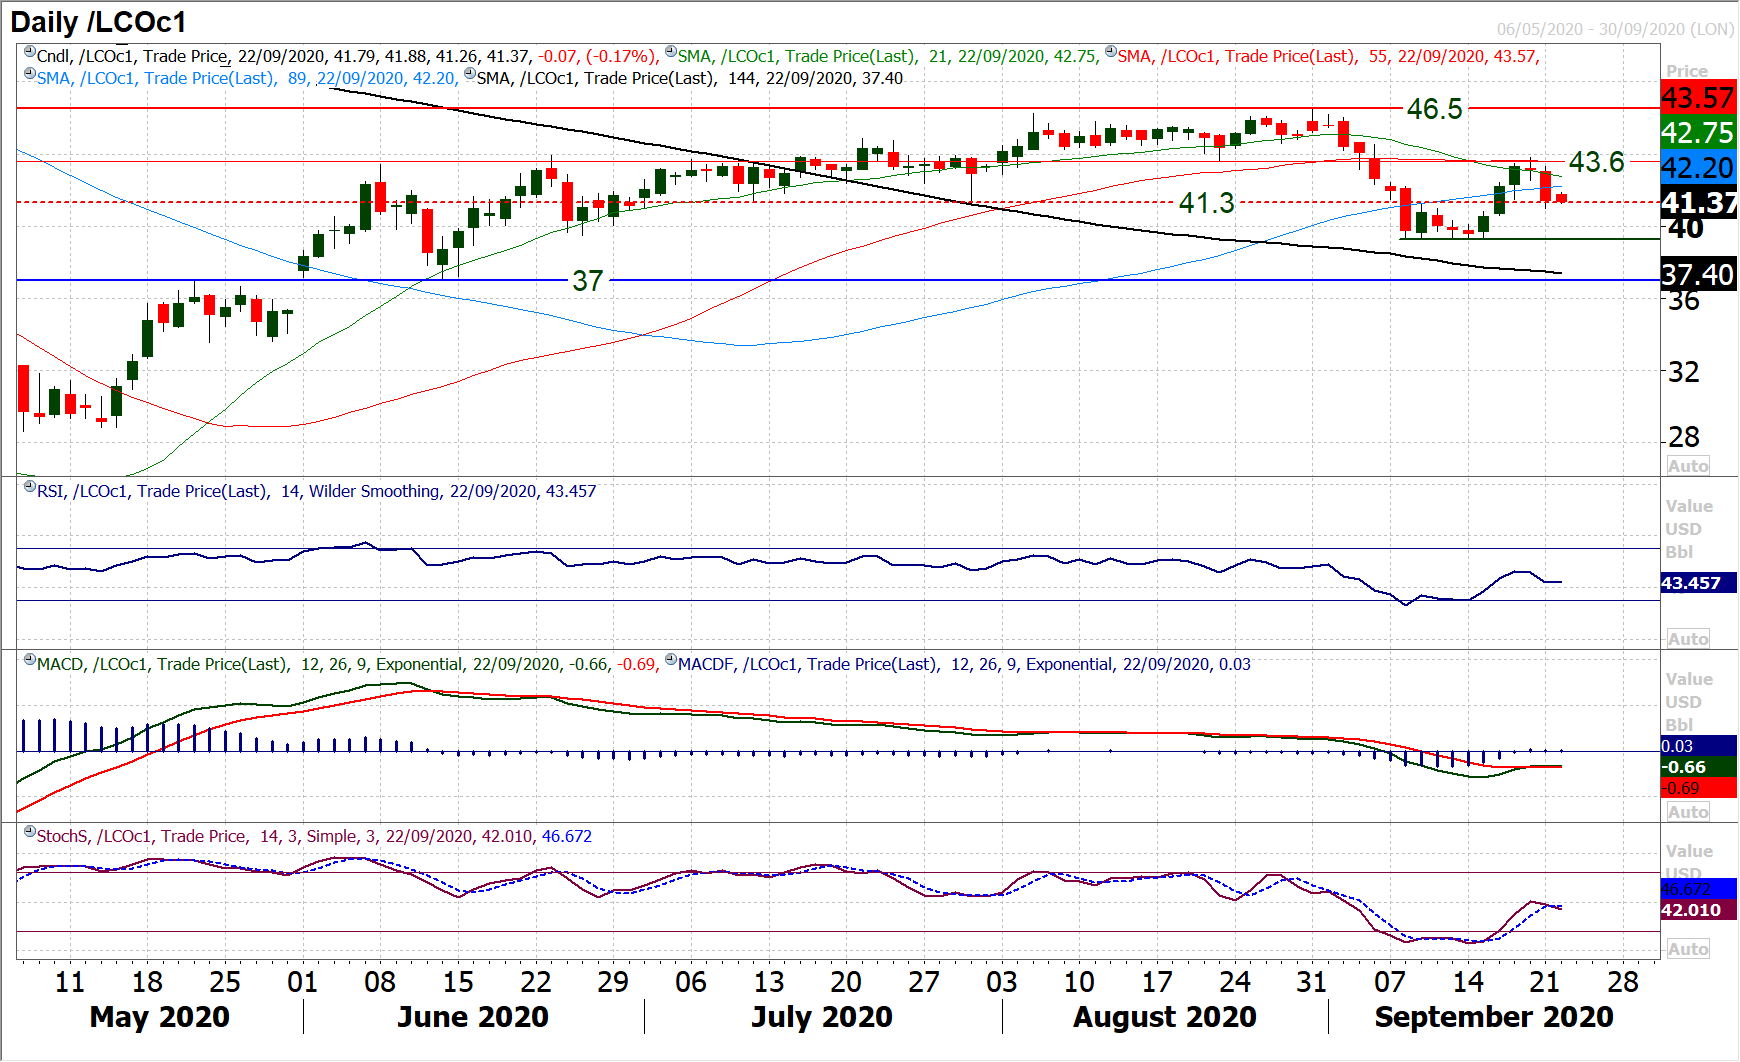Click the 46.672 stochastic value tag
The height and width of the screenshot is (1062, 1740).
click(1699, 889)
